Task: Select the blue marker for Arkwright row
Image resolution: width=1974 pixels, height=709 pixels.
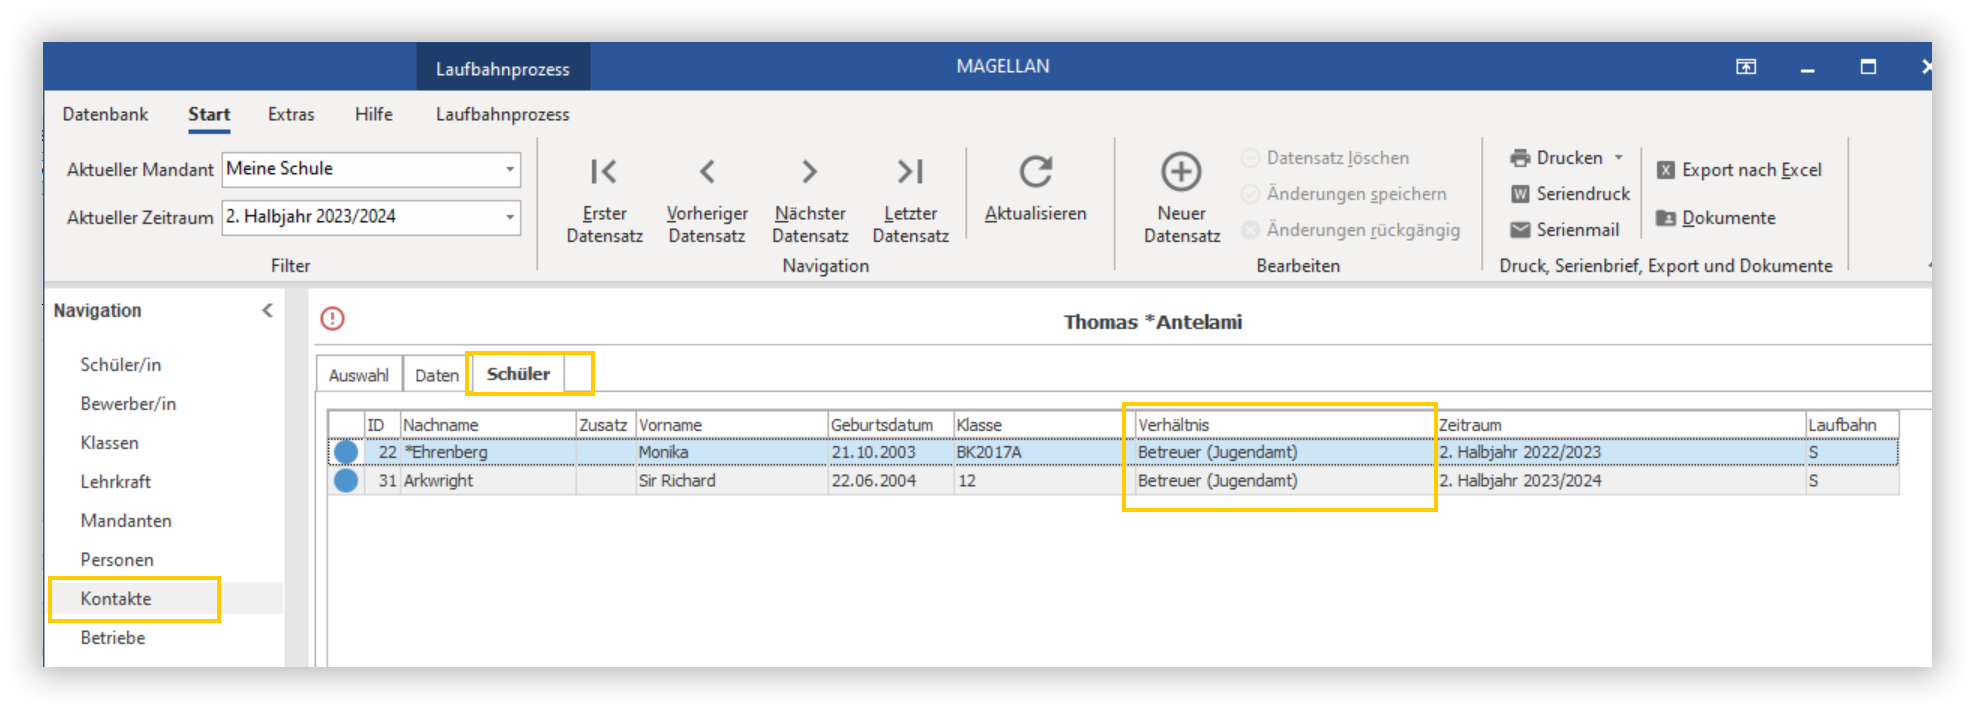Action: click(x=346, y=481)
